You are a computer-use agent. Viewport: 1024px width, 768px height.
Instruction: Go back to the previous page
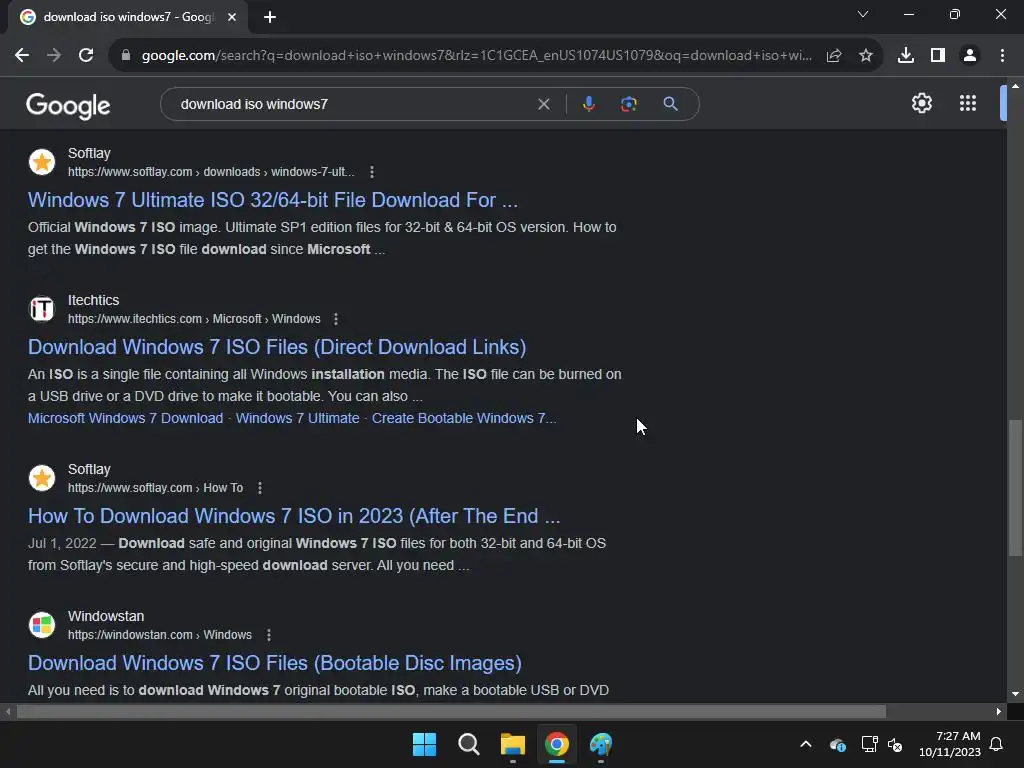click(x=22, y=56)
